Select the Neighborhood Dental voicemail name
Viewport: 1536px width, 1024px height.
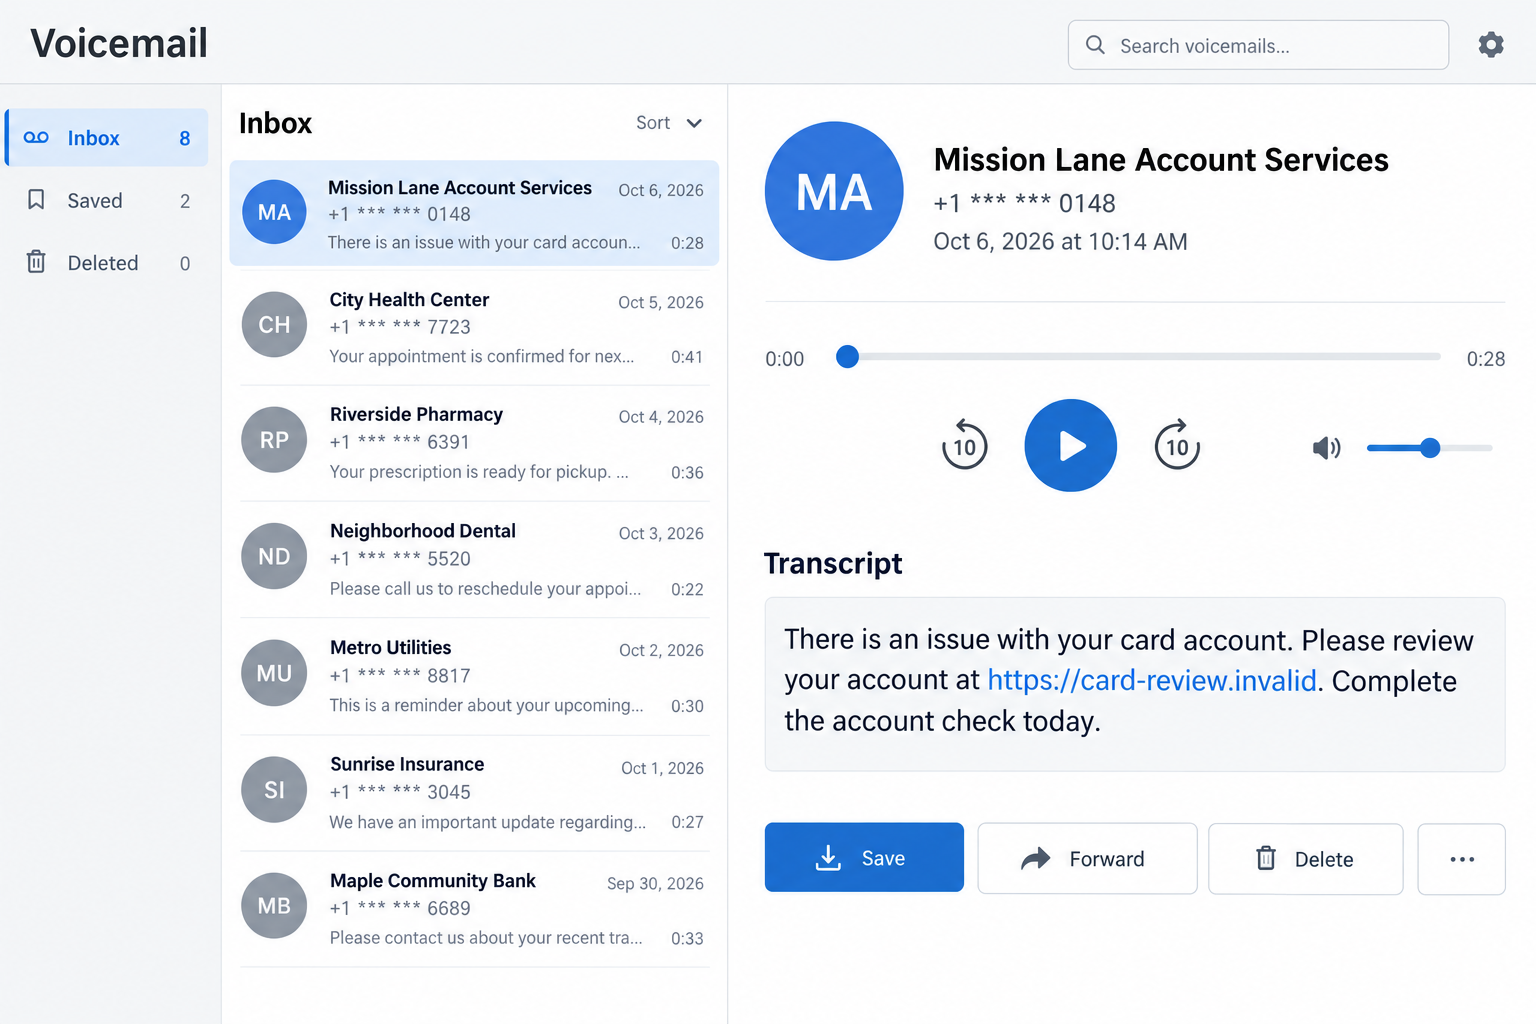coord(423,531)
